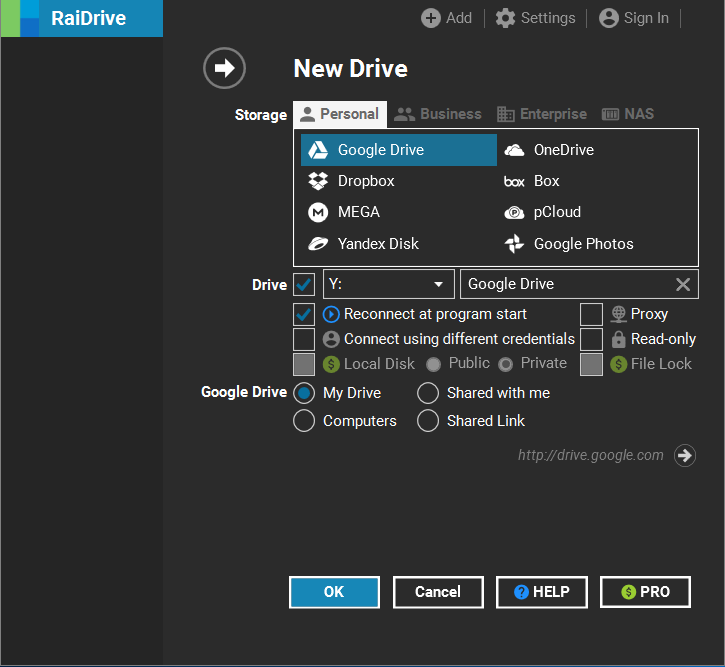The image size is (725, 667).
Task: Choose the Private radio option
Action: (x=505, y=364)
